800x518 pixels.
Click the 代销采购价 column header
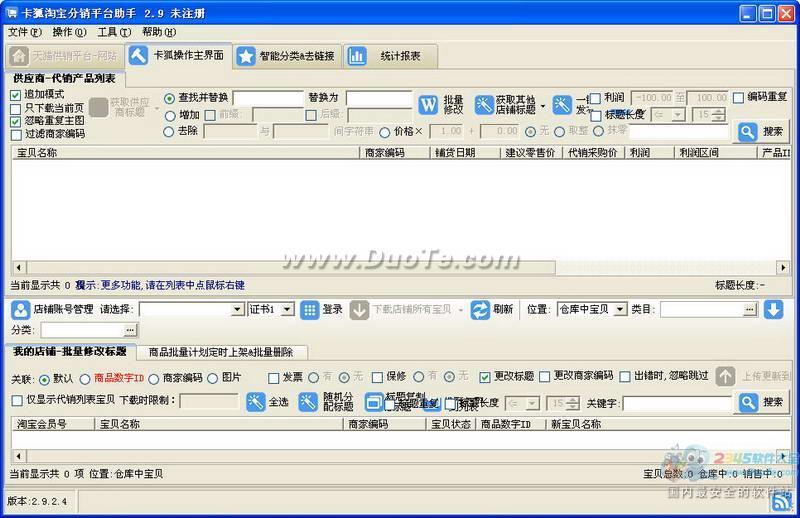pyautogui.click(x=593, y=153)
